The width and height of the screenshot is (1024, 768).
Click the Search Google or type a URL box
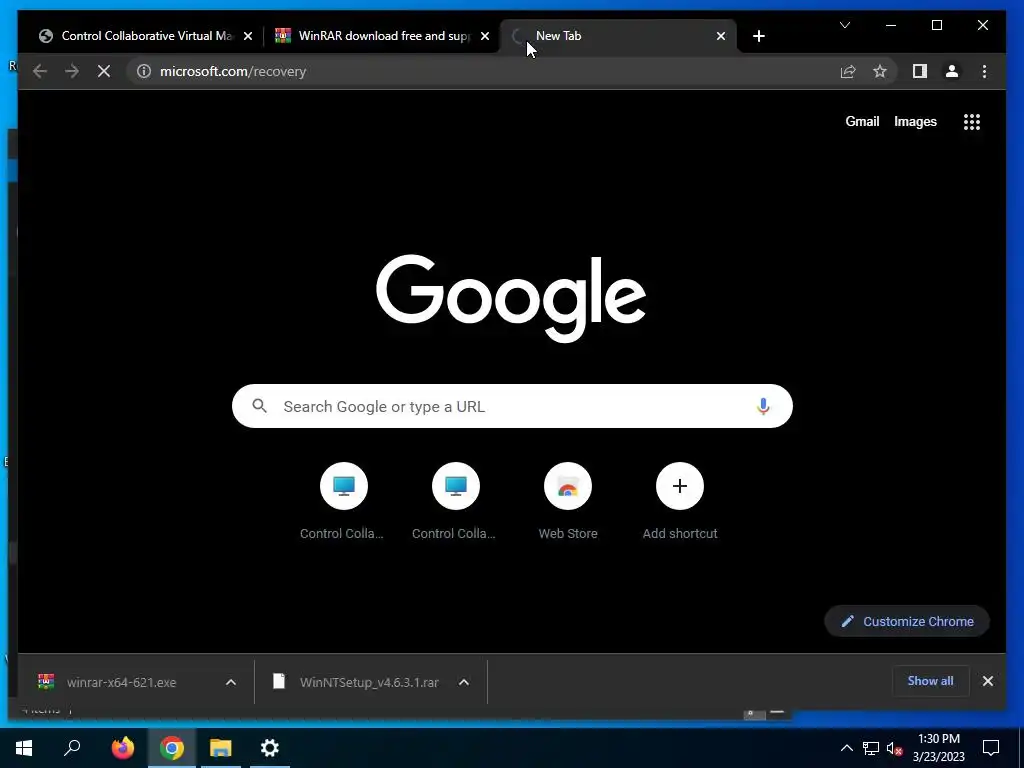pos(512,406)
